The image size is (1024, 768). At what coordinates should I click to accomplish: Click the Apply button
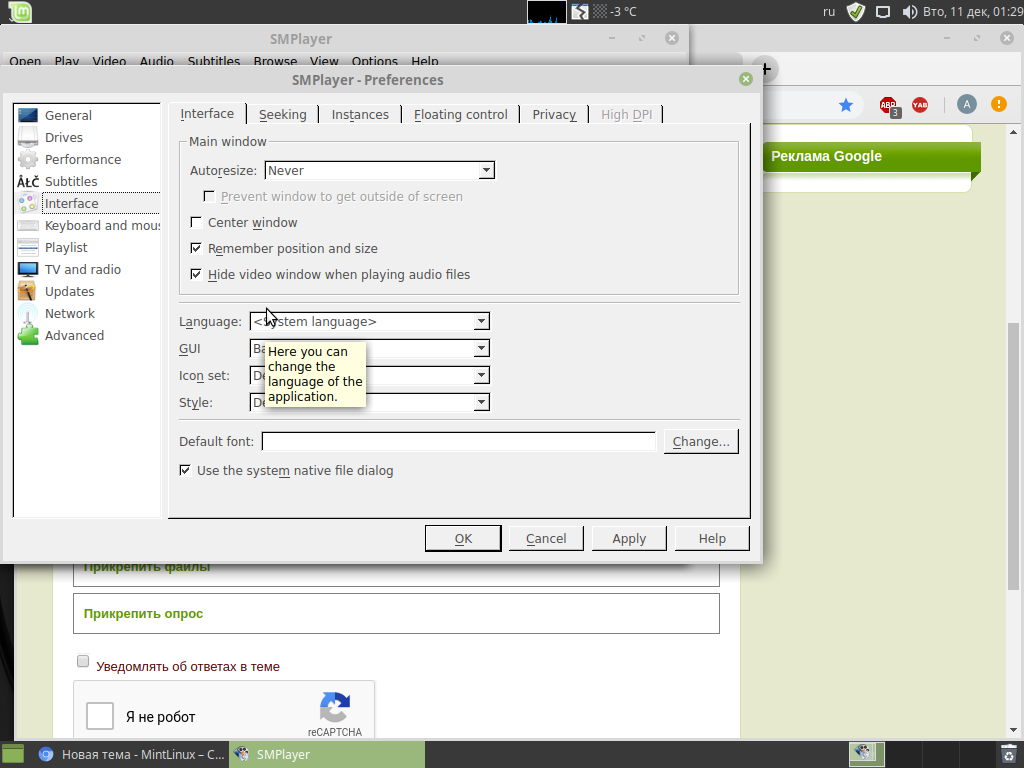point(629,539)
